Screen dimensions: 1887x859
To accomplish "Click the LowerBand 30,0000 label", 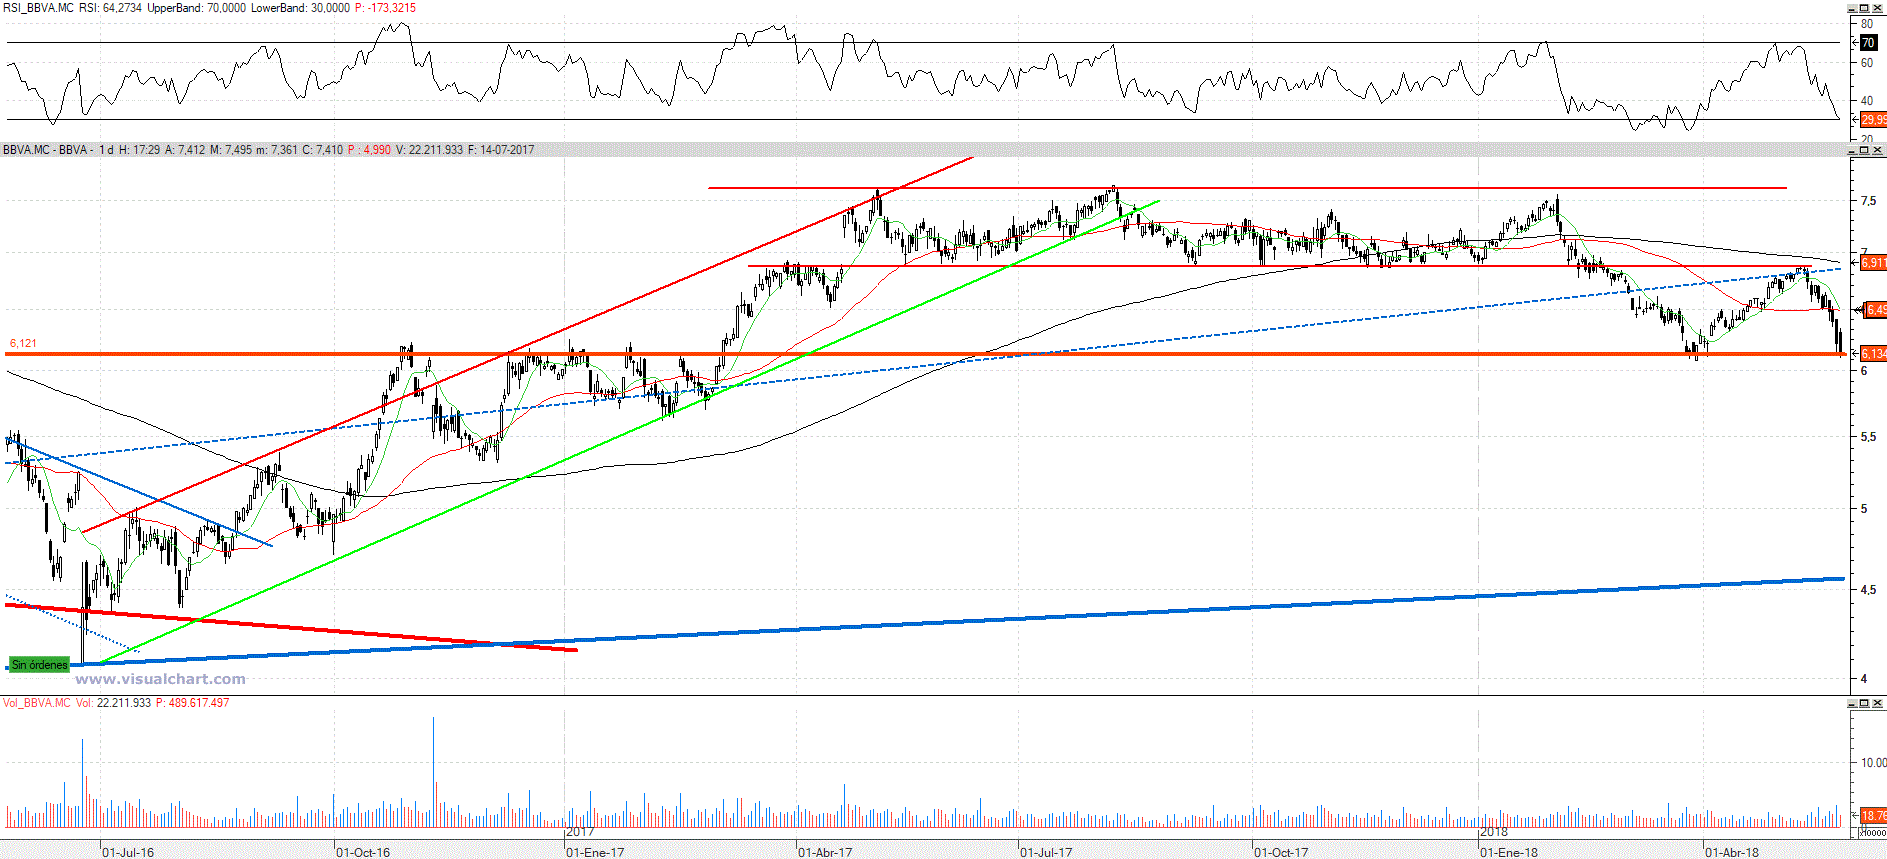I will click(300, 8).
